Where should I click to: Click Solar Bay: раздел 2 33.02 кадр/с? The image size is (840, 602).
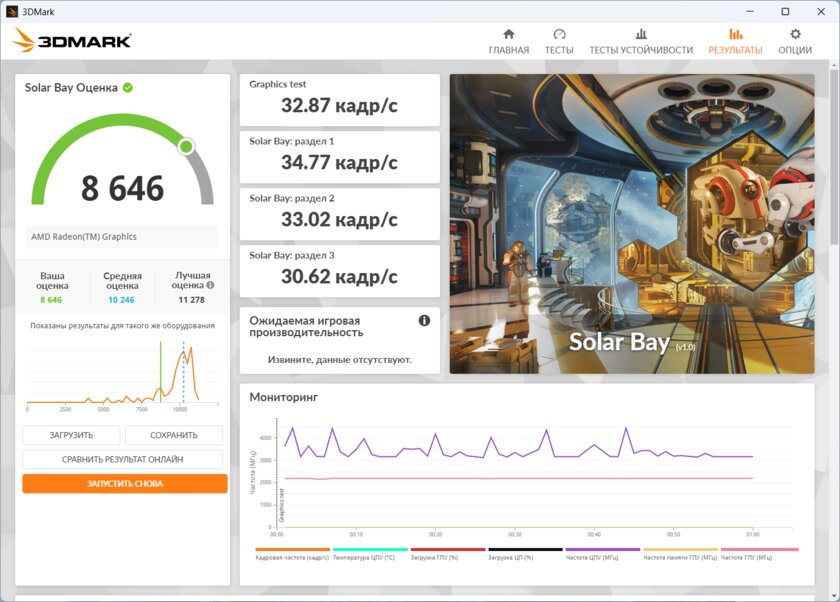pyautogui.click(x=340, y=214)
